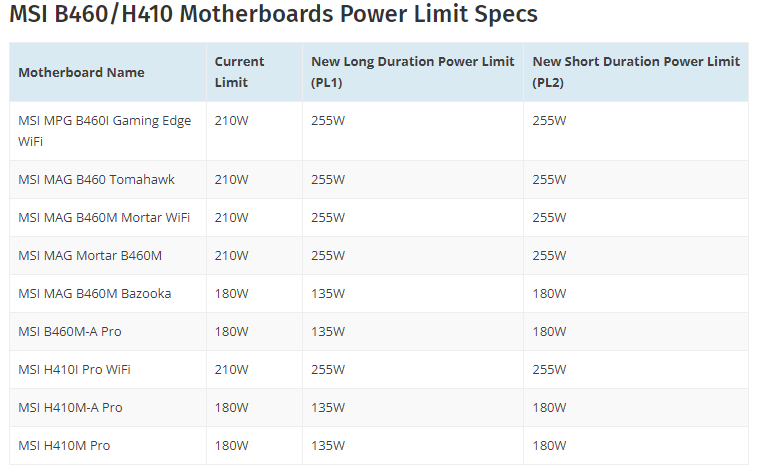
Task: Select the MSI H410I Pro WiFi name cell
Action: [74, 370]
